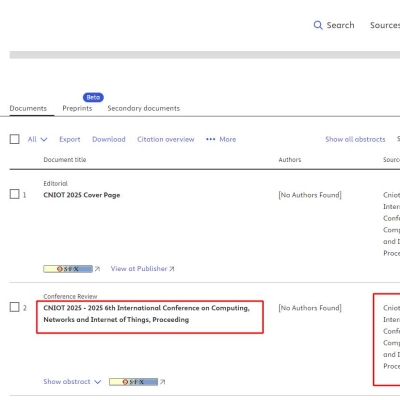Switch to the Preprints tab
The width and height of the screenshot is (400, 400).
77,108
